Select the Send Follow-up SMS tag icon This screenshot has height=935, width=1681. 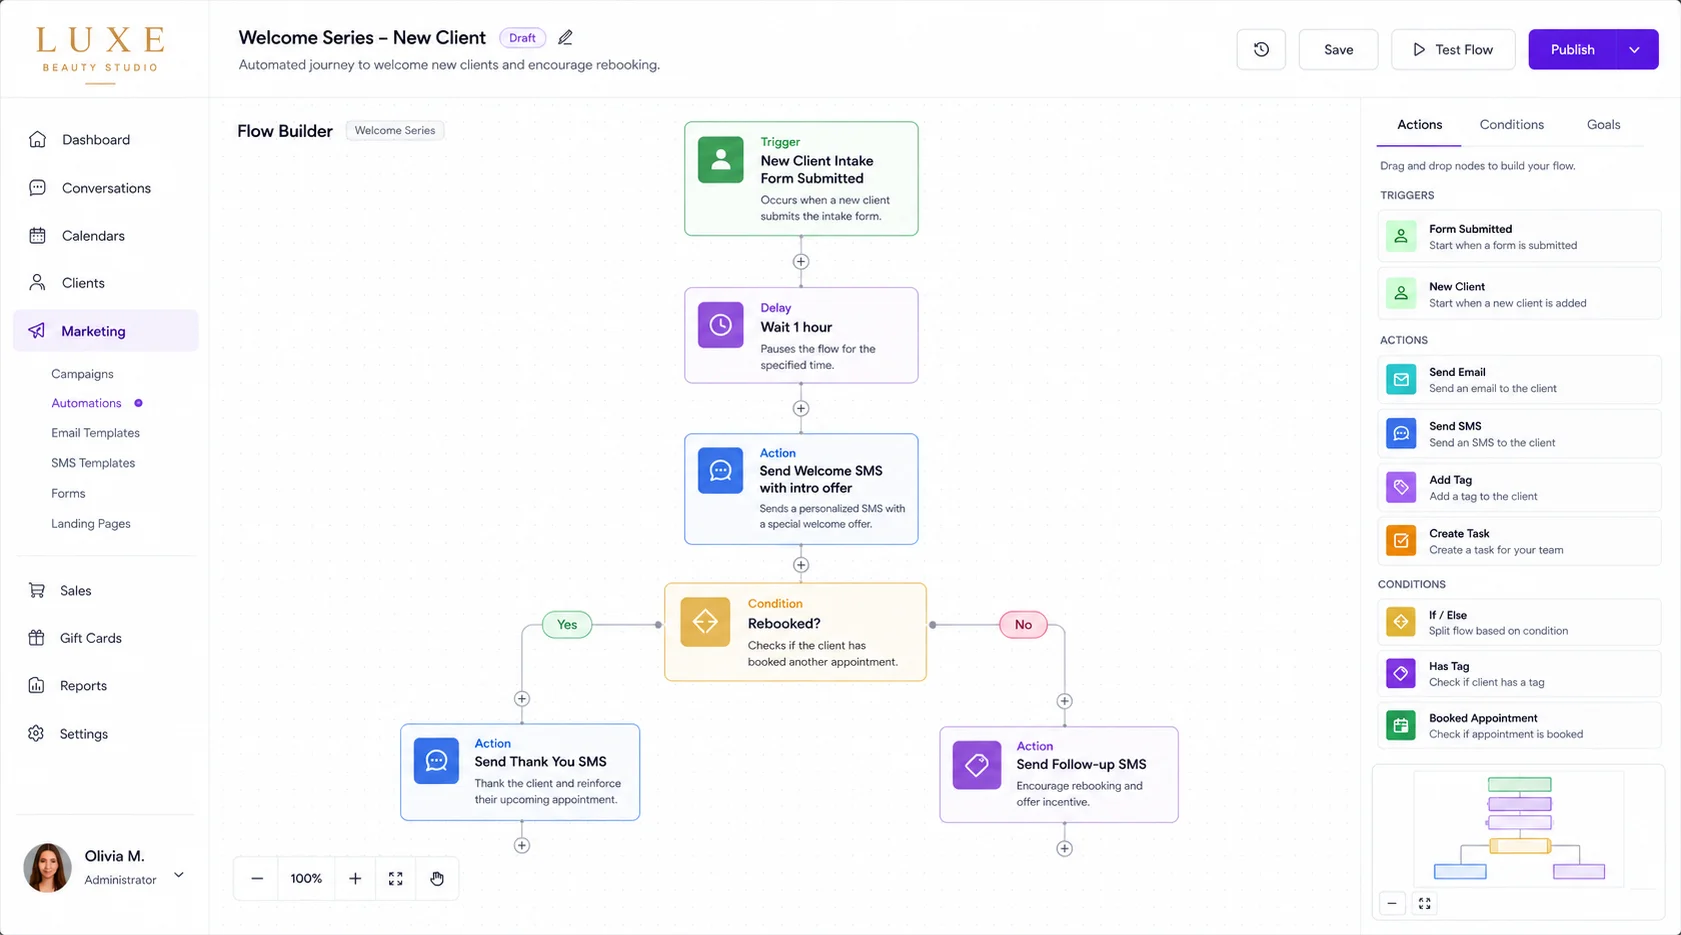(977, 765)
